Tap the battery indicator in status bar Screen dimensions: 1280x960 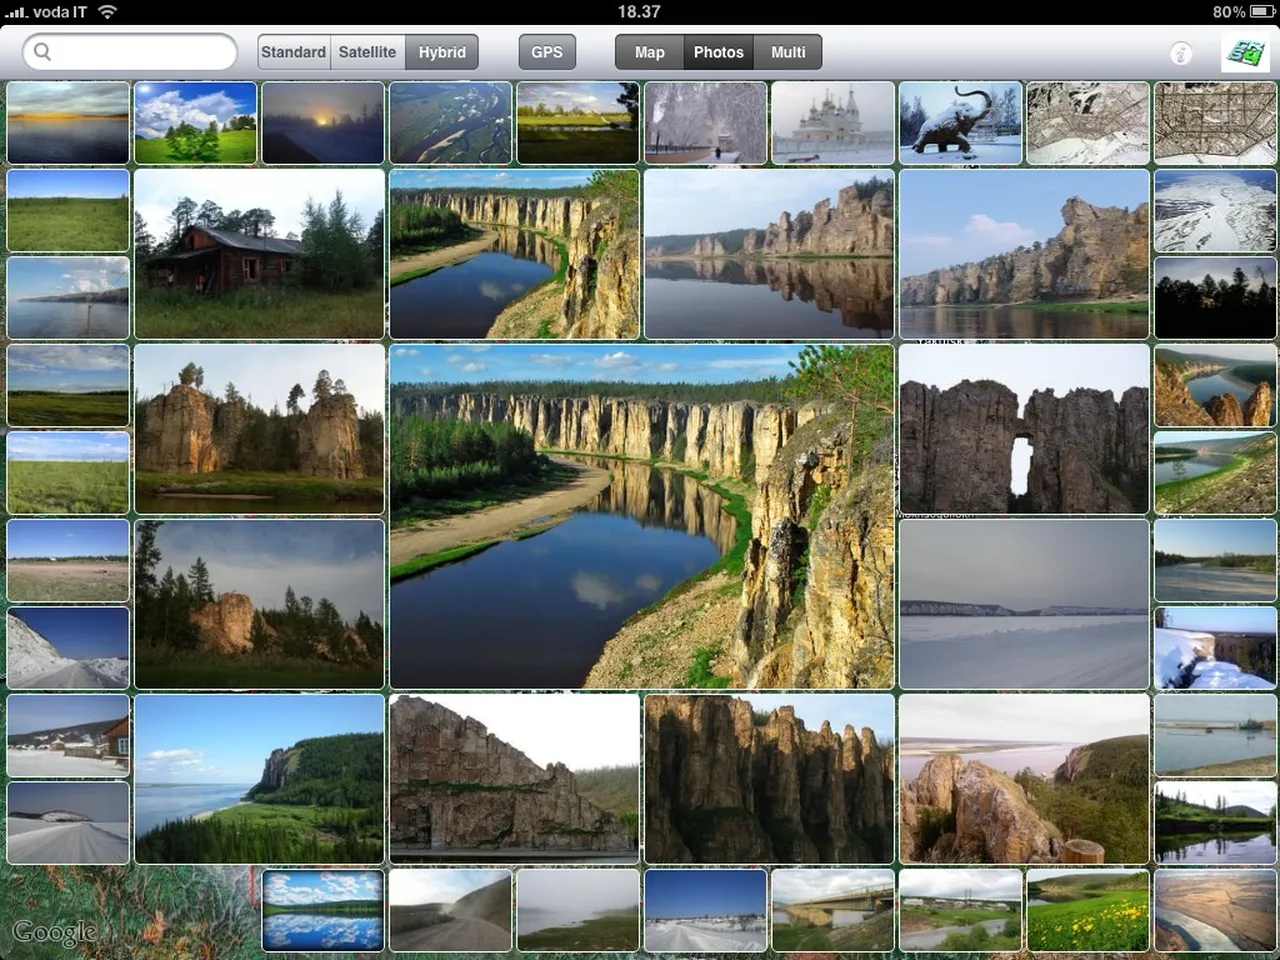pyautogui.click(x=1261, y=12)
